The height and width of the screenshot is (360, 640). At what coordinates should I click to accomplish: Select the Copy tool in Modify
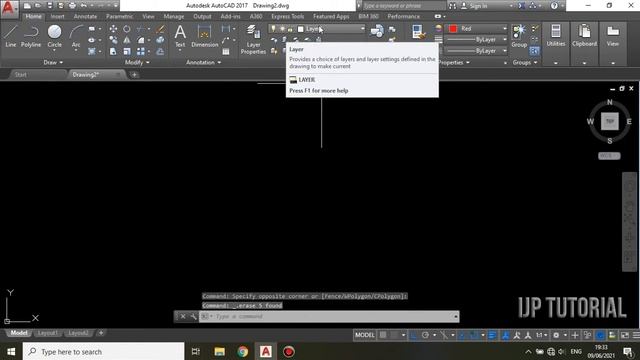tap(113, 40)
